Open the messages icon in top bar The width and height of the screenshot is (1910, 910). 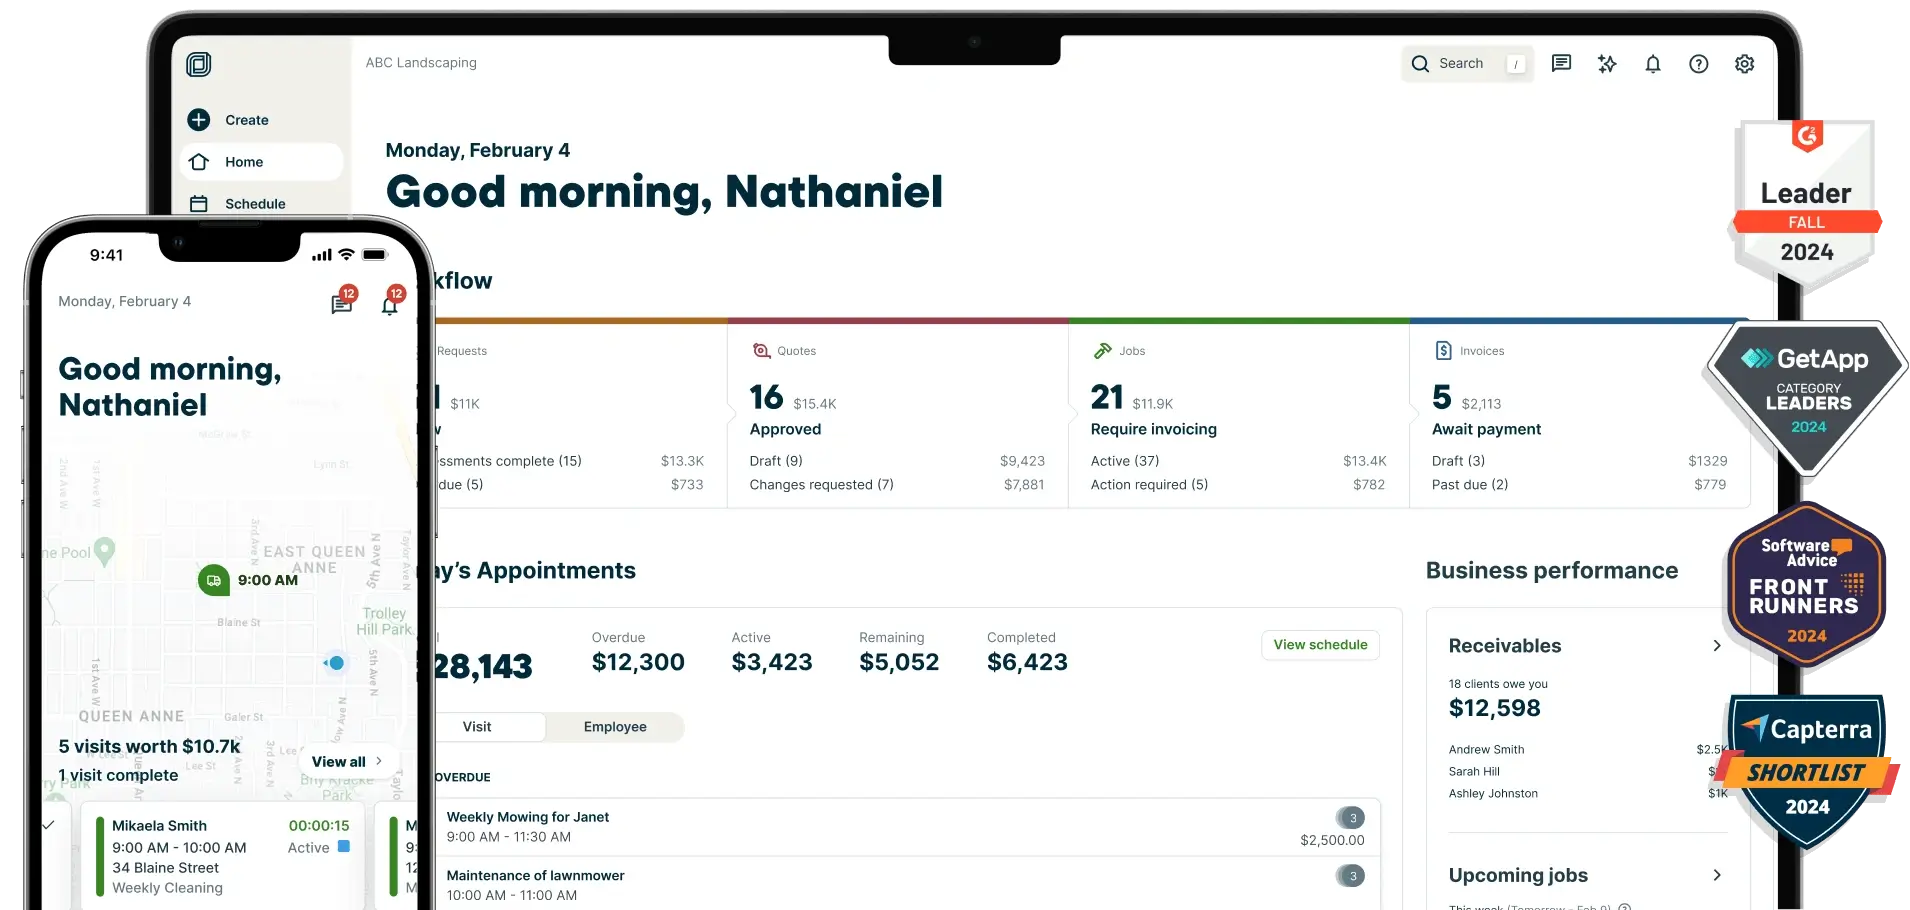point(1561,64)
